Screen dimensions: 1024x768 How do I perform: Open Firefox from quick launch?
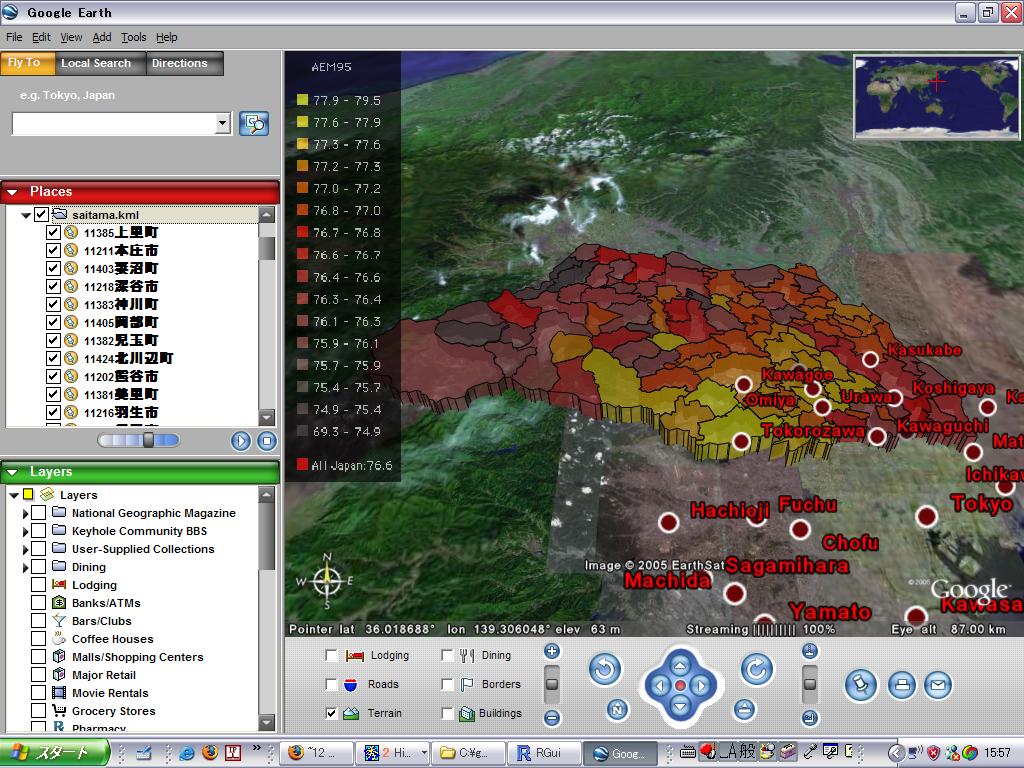[x=210, y=753]
